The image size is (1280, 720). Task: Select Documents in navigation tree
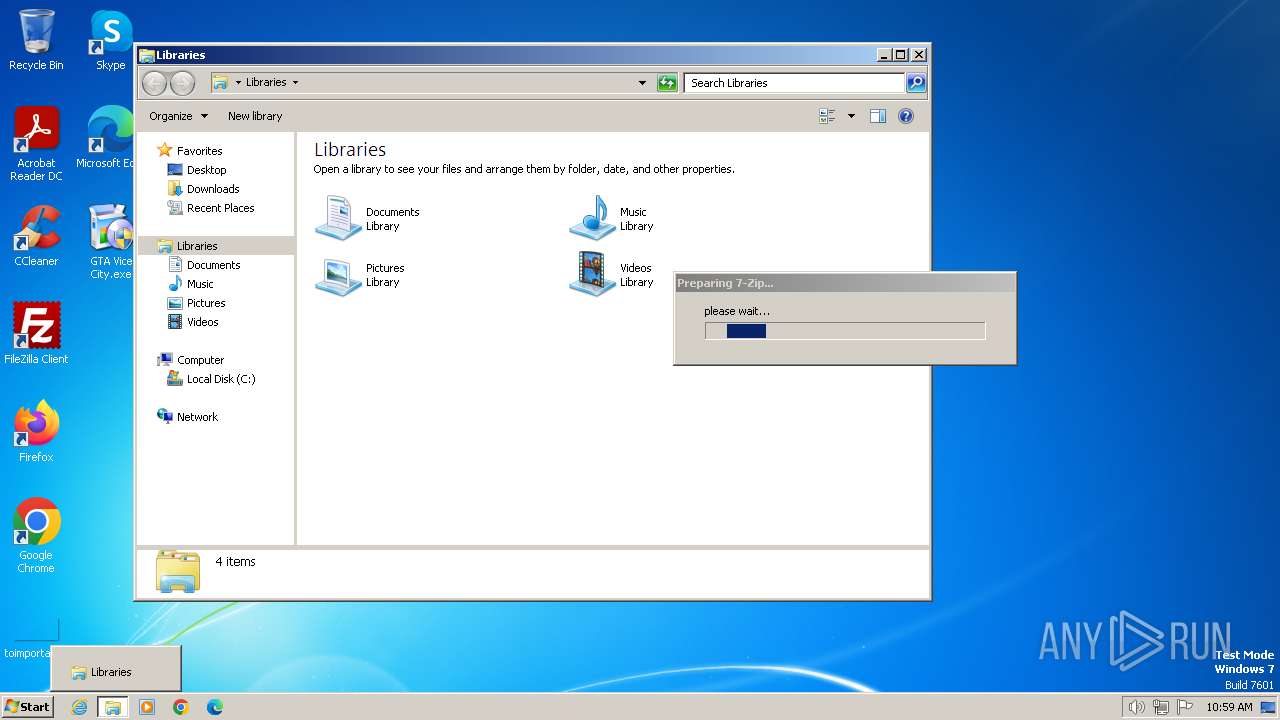click(213, 265)
